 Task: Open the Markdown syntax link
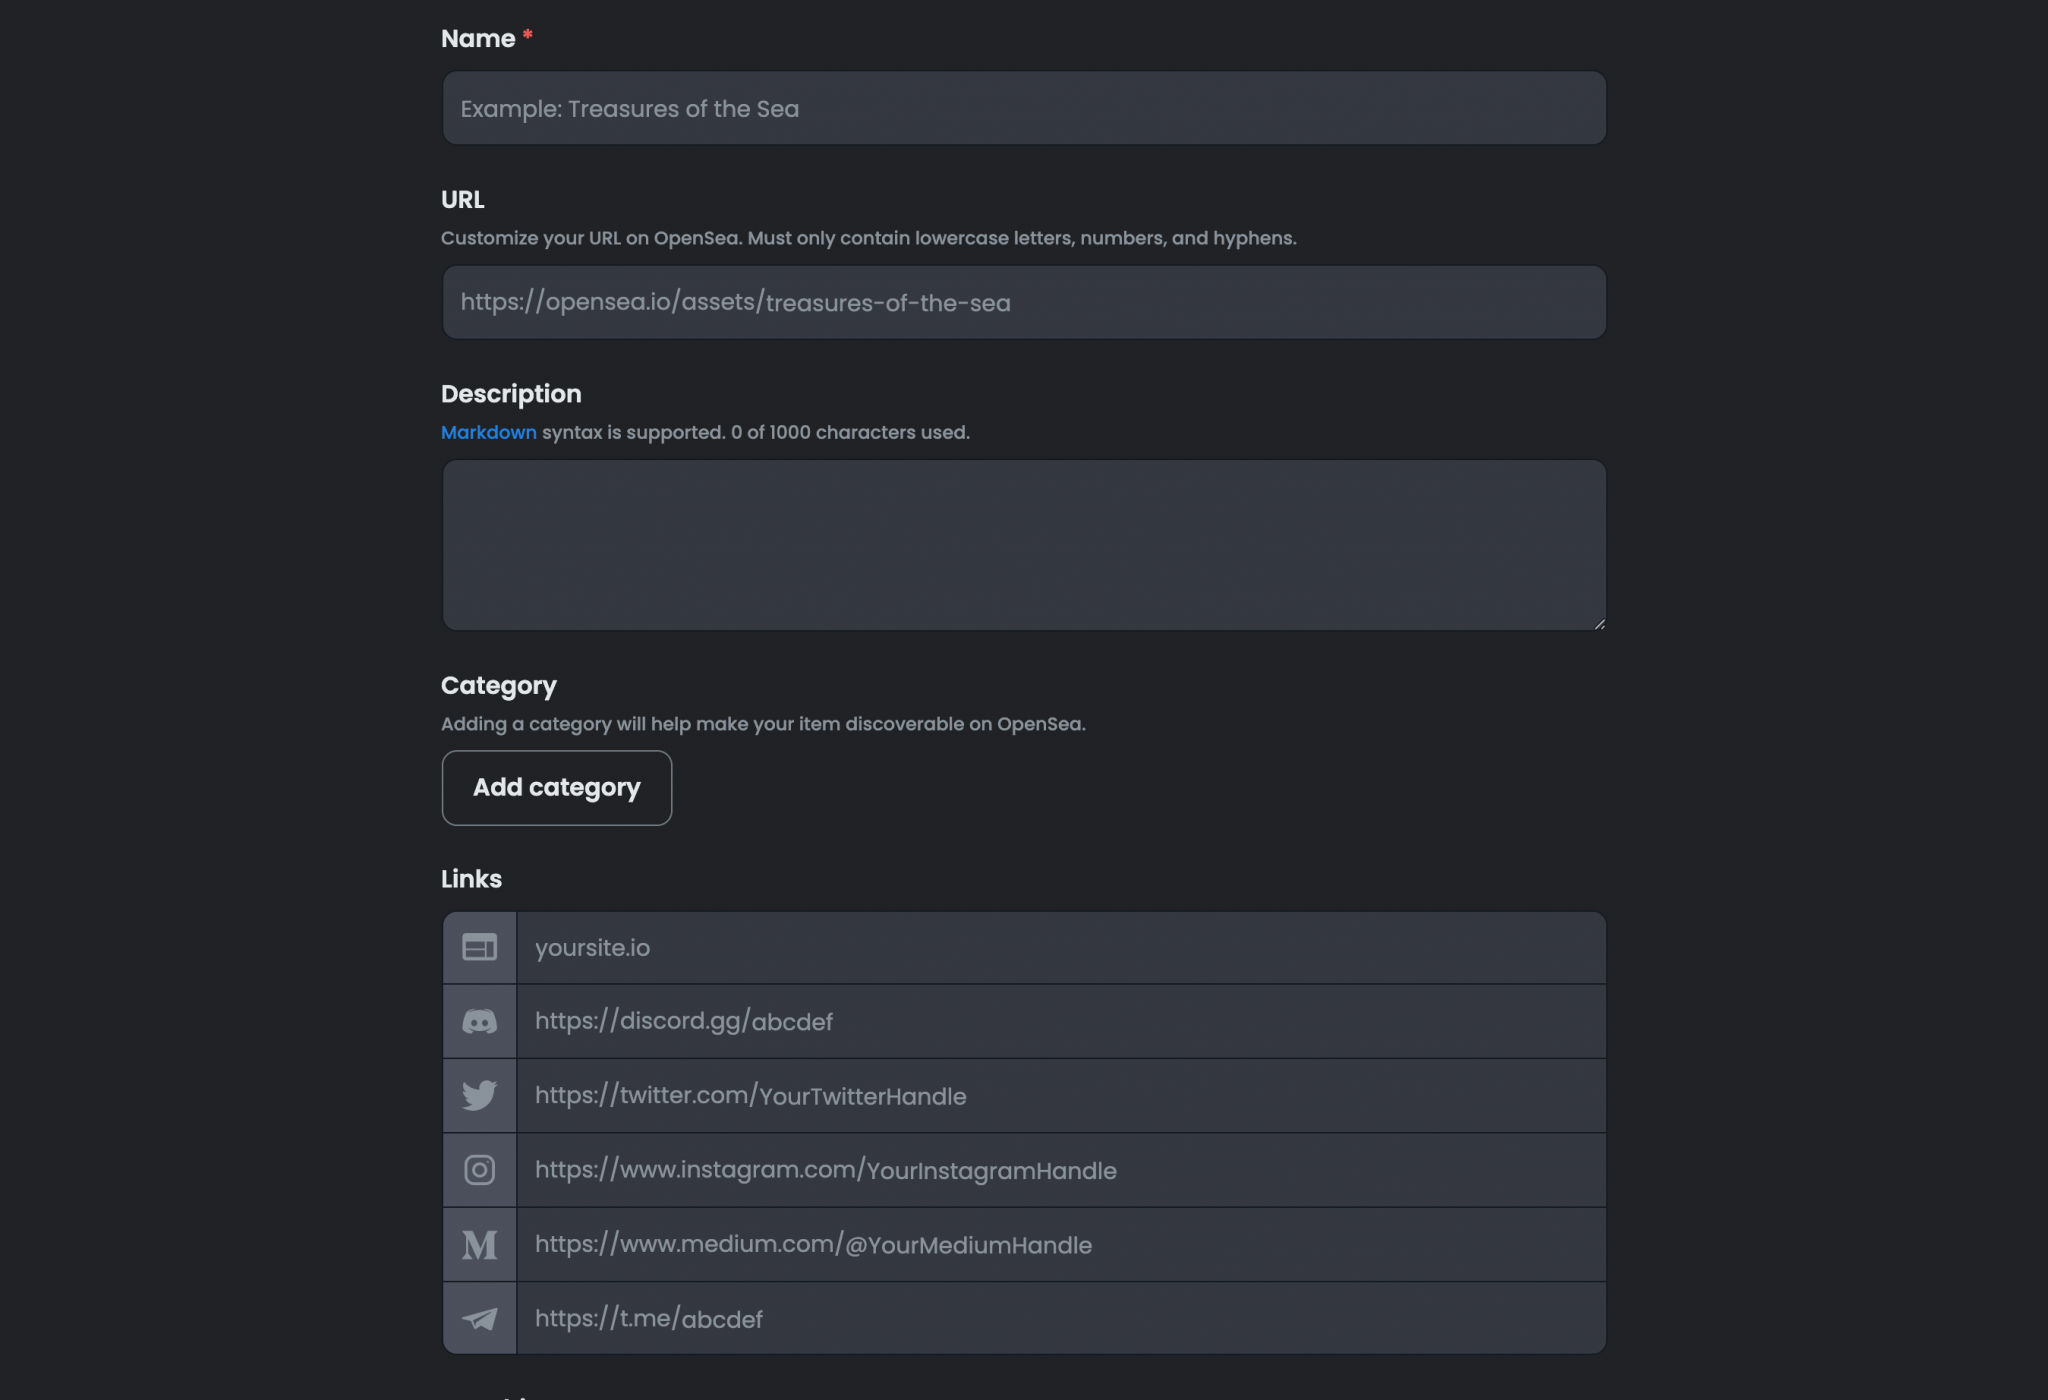pos(489,432)
